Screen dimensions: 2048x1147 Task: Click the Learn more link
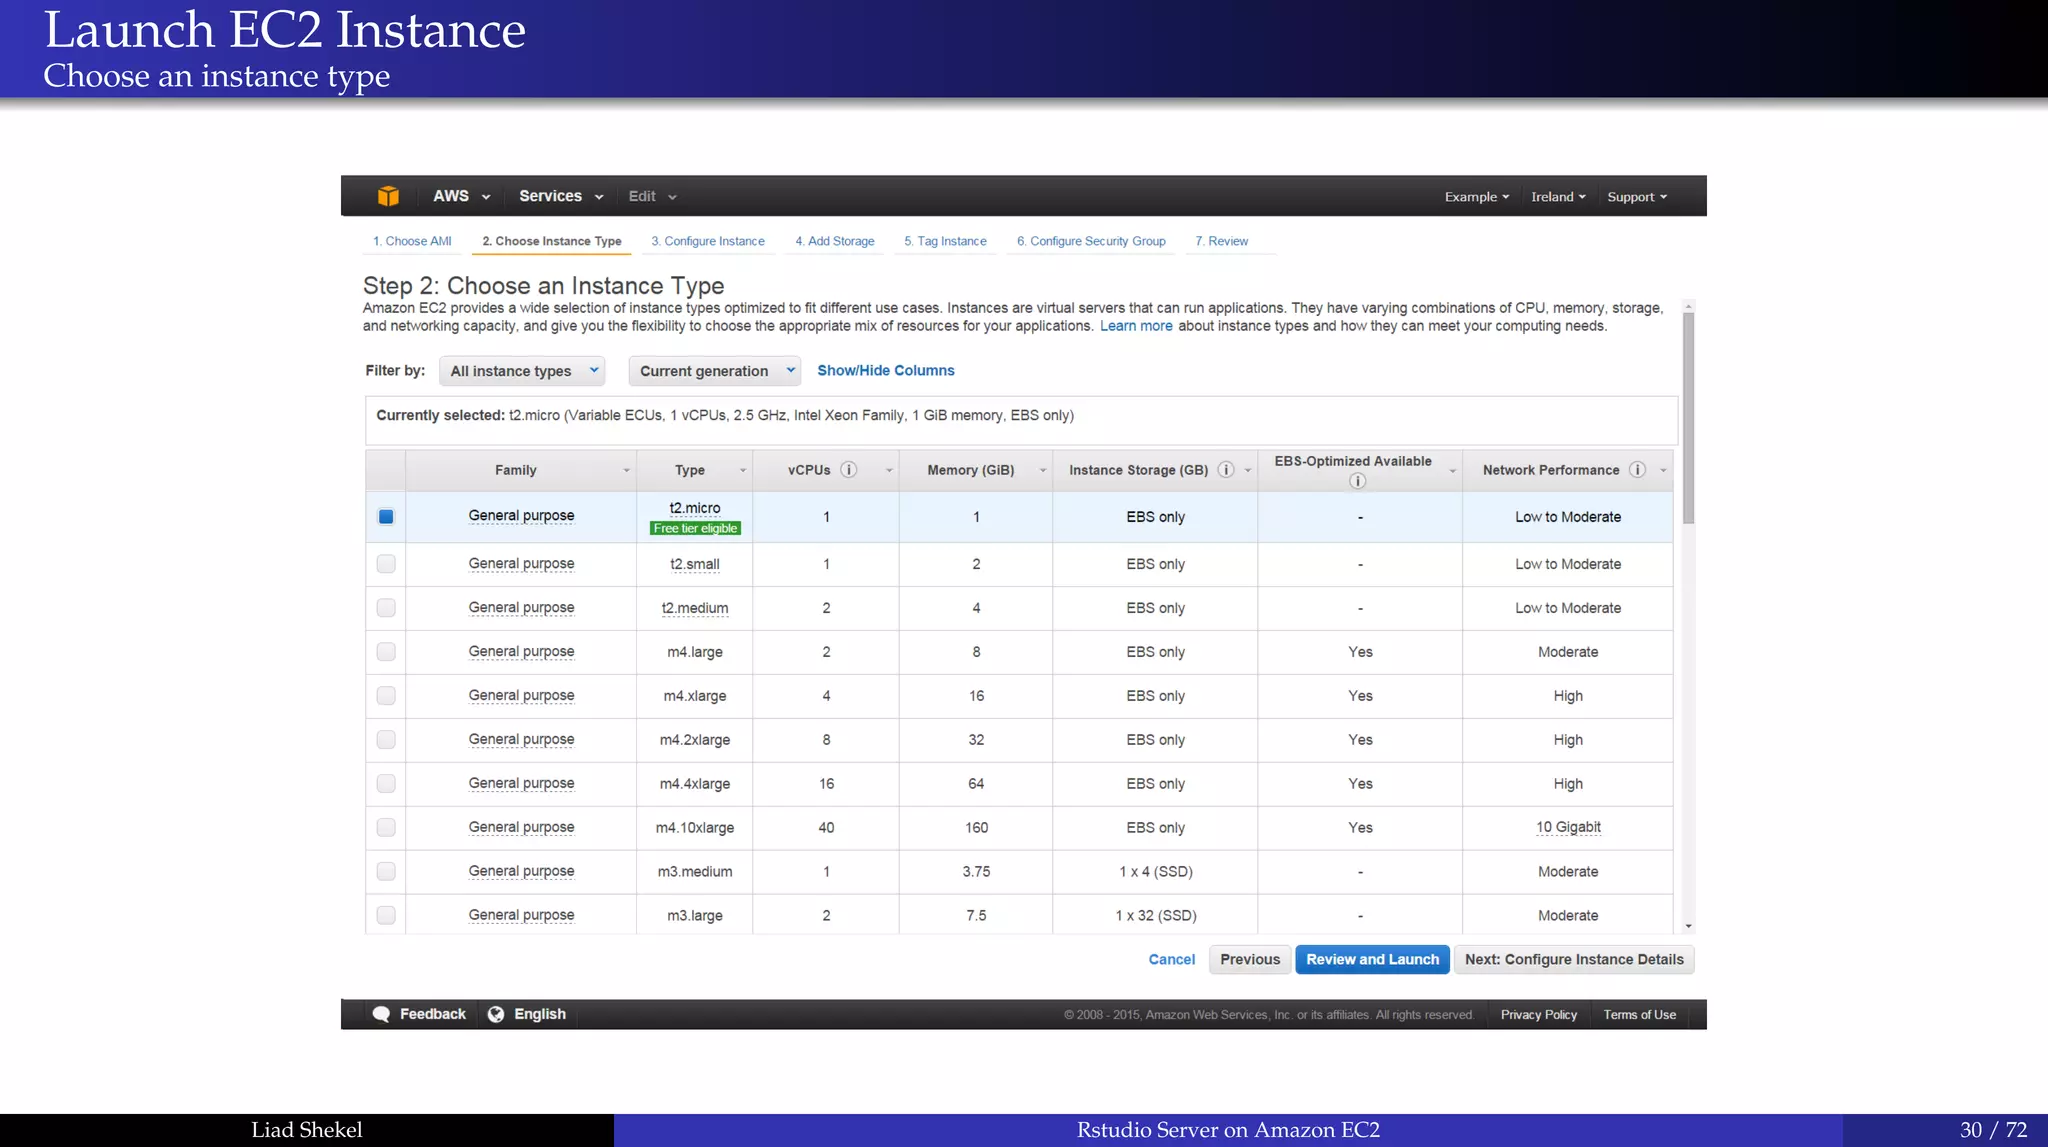click(1136, 326)
